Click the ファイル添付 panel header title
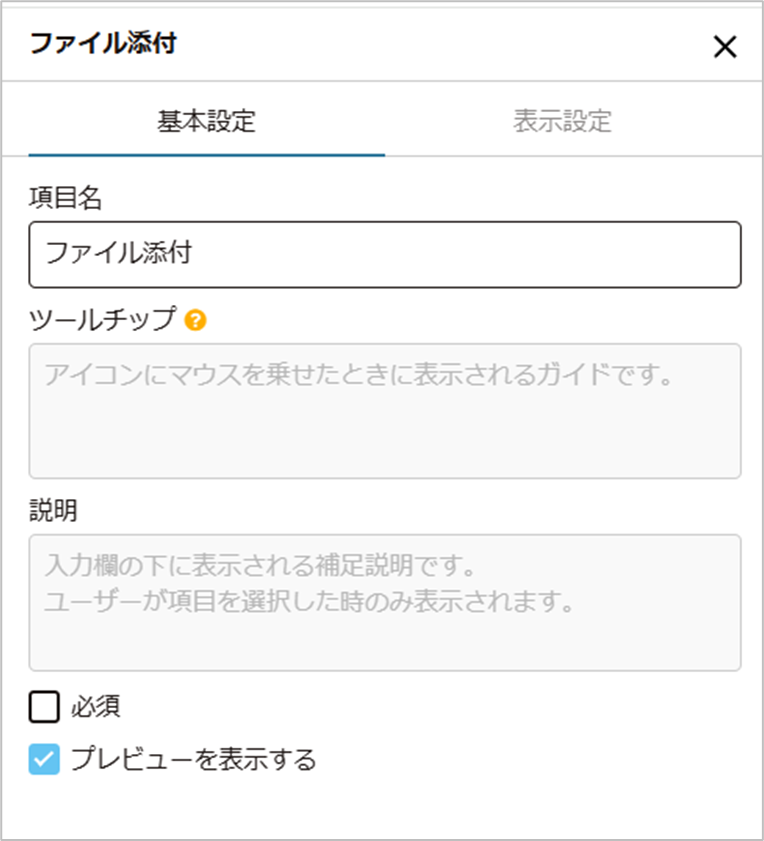764x841 pixels. click(103, 43)
